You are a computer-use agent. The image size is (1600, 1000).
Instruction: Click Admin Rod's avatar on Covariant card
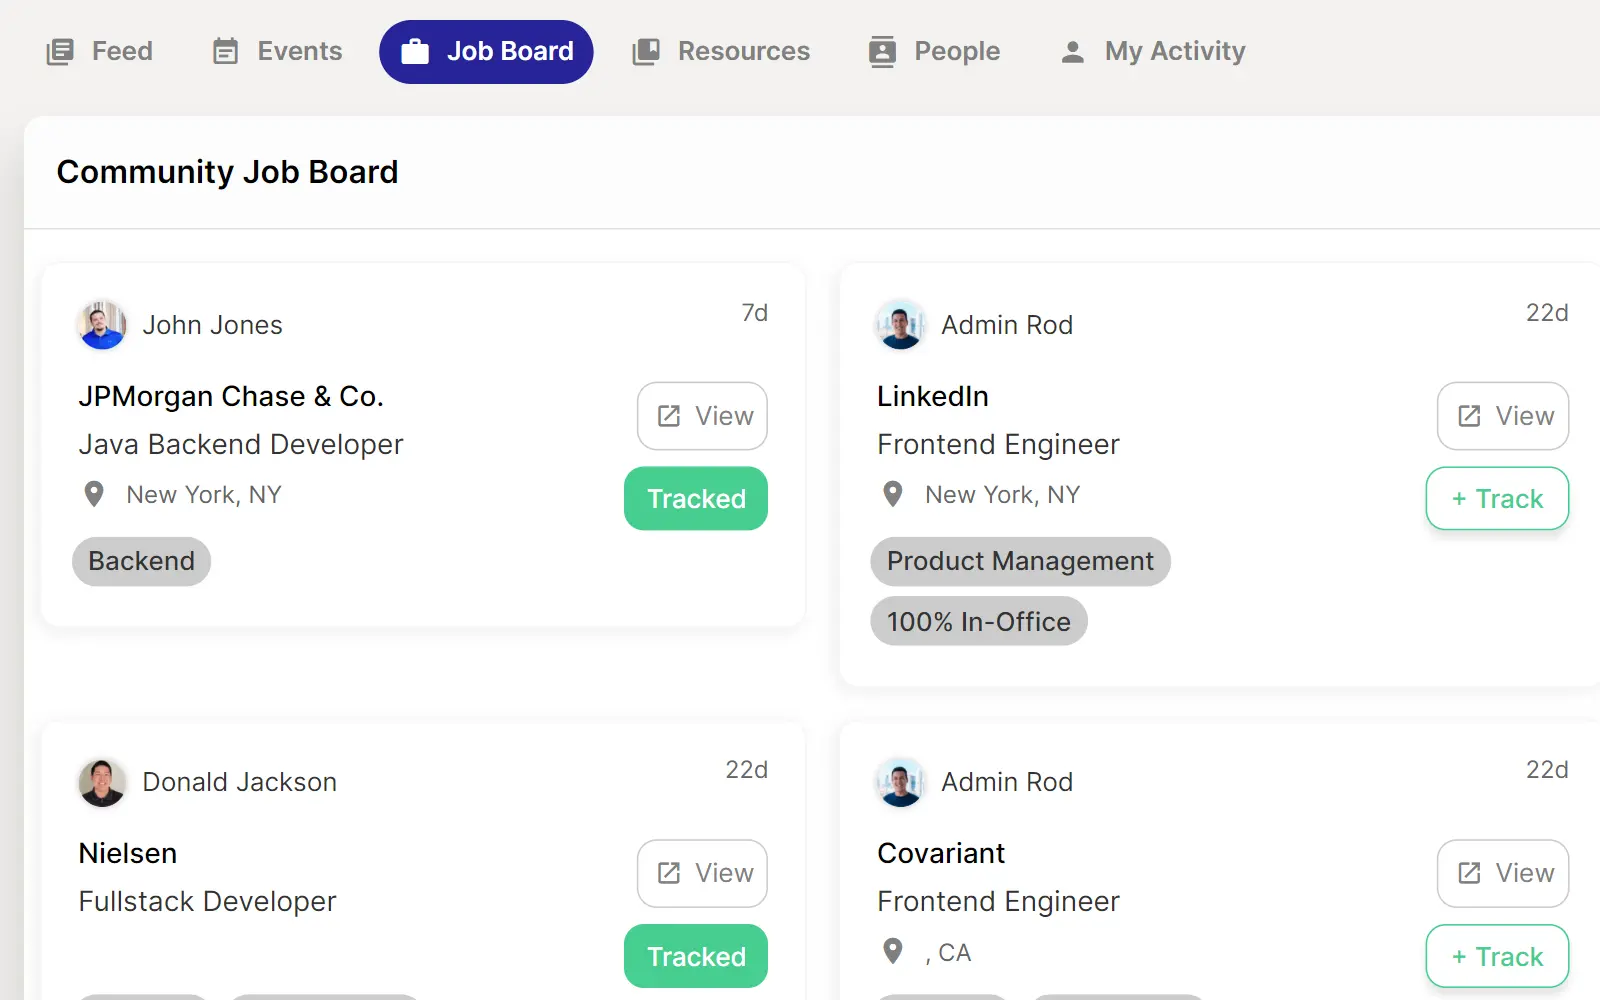coord(901,782)
